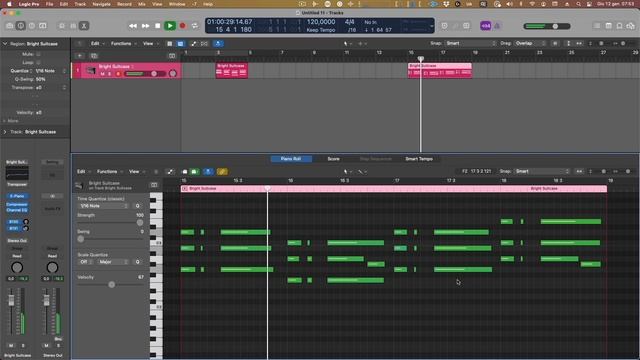
Task: Toggle the Inspector button in control bar
Action: [x=21, y=26]
